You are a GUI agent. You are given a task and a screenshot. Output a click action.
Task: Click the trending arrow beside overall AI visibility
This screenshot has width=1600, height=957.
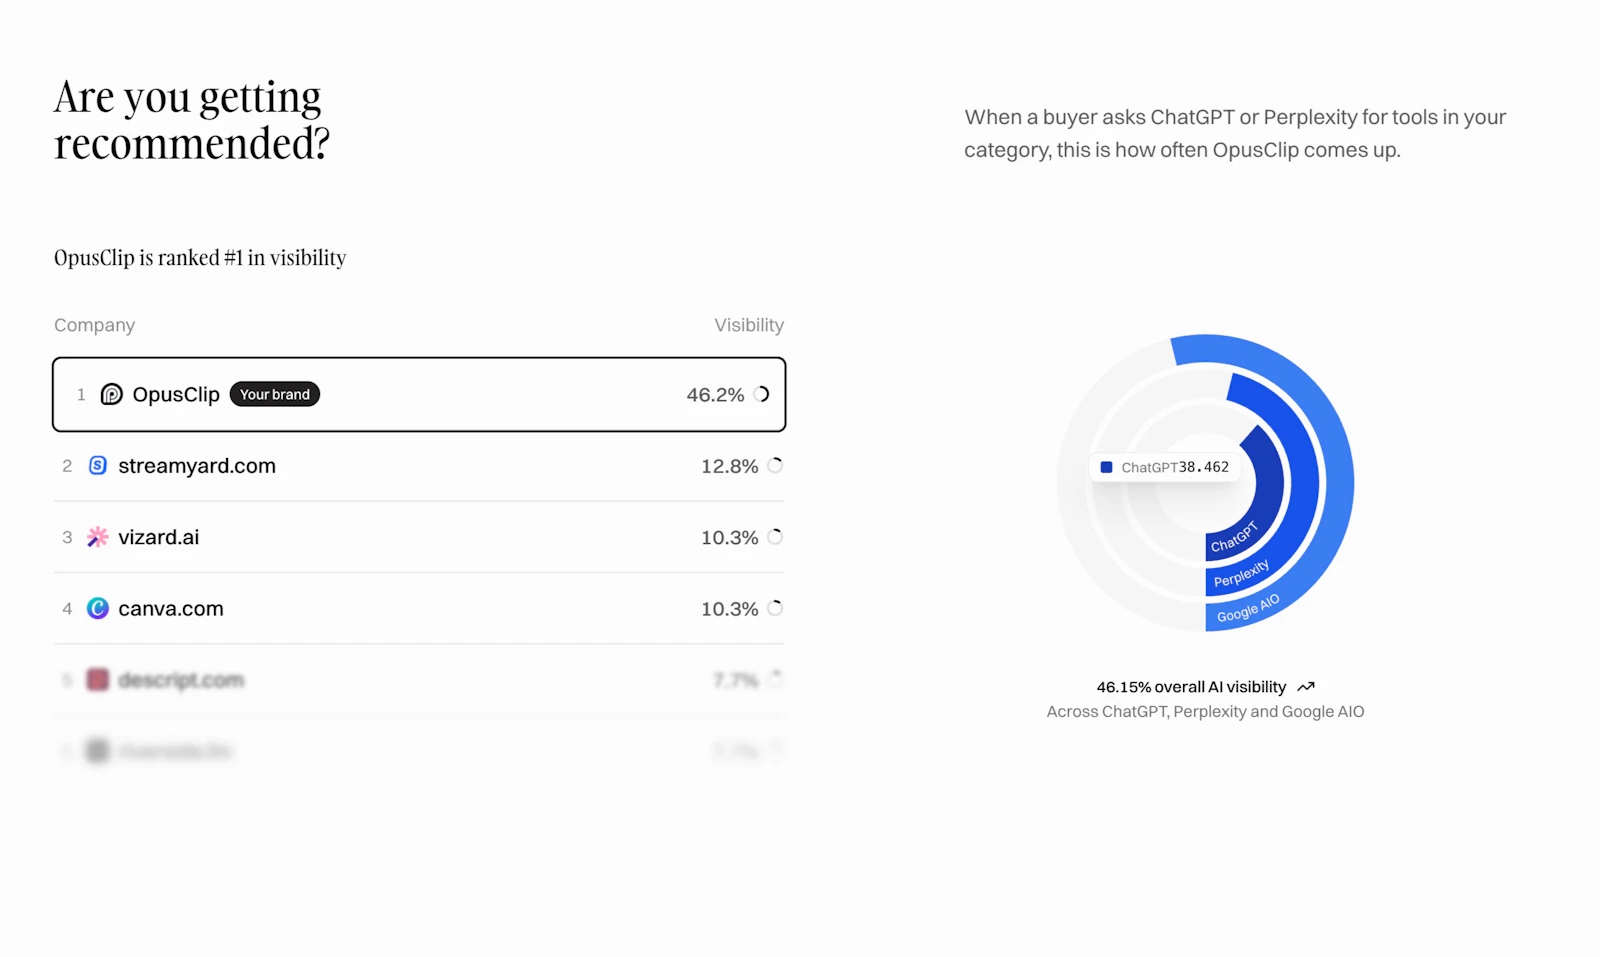(1306, 687)
